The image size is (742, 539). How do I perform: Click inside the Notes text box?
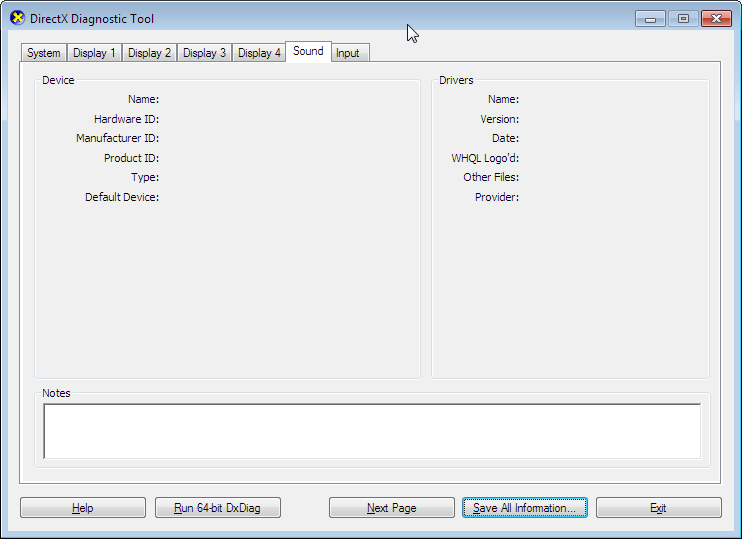coord(372,431)
